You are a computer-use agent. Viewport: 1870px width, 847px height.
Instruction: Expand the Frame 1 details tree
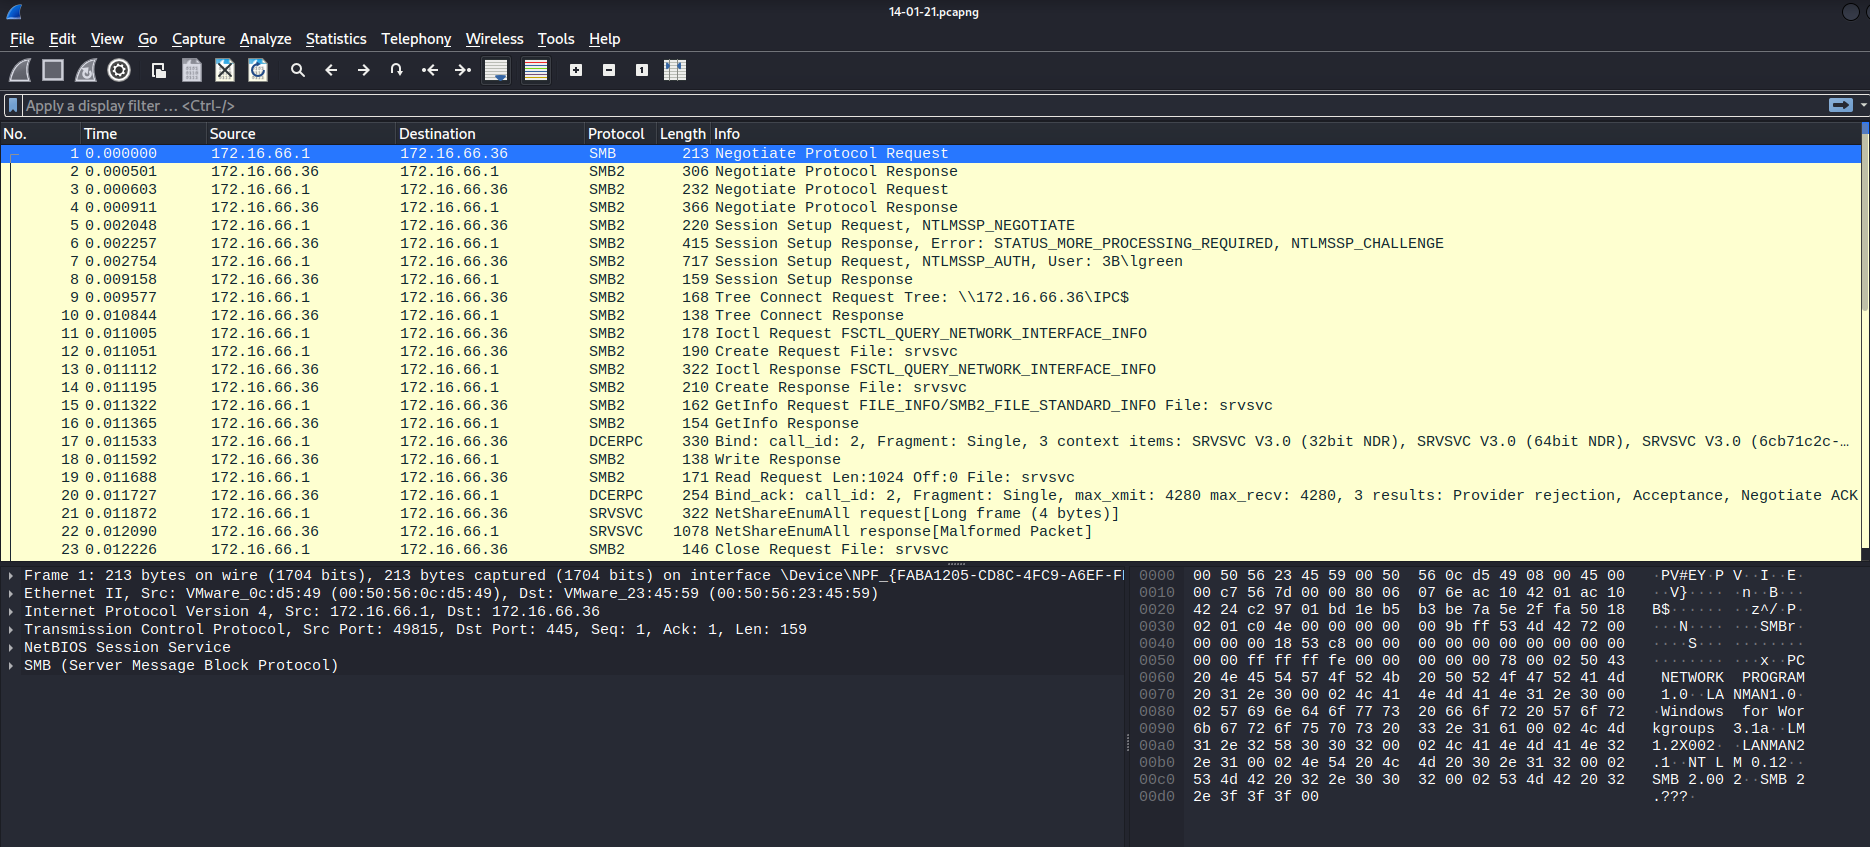[x=11, y=576]
